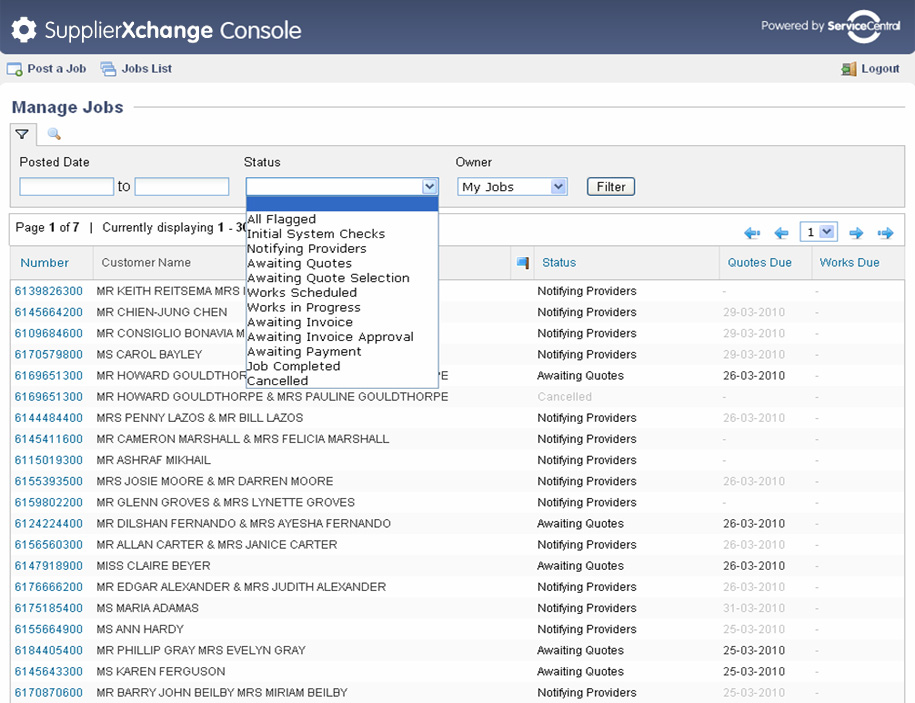Sort by Works Due column header

click(x=849, y=263)
